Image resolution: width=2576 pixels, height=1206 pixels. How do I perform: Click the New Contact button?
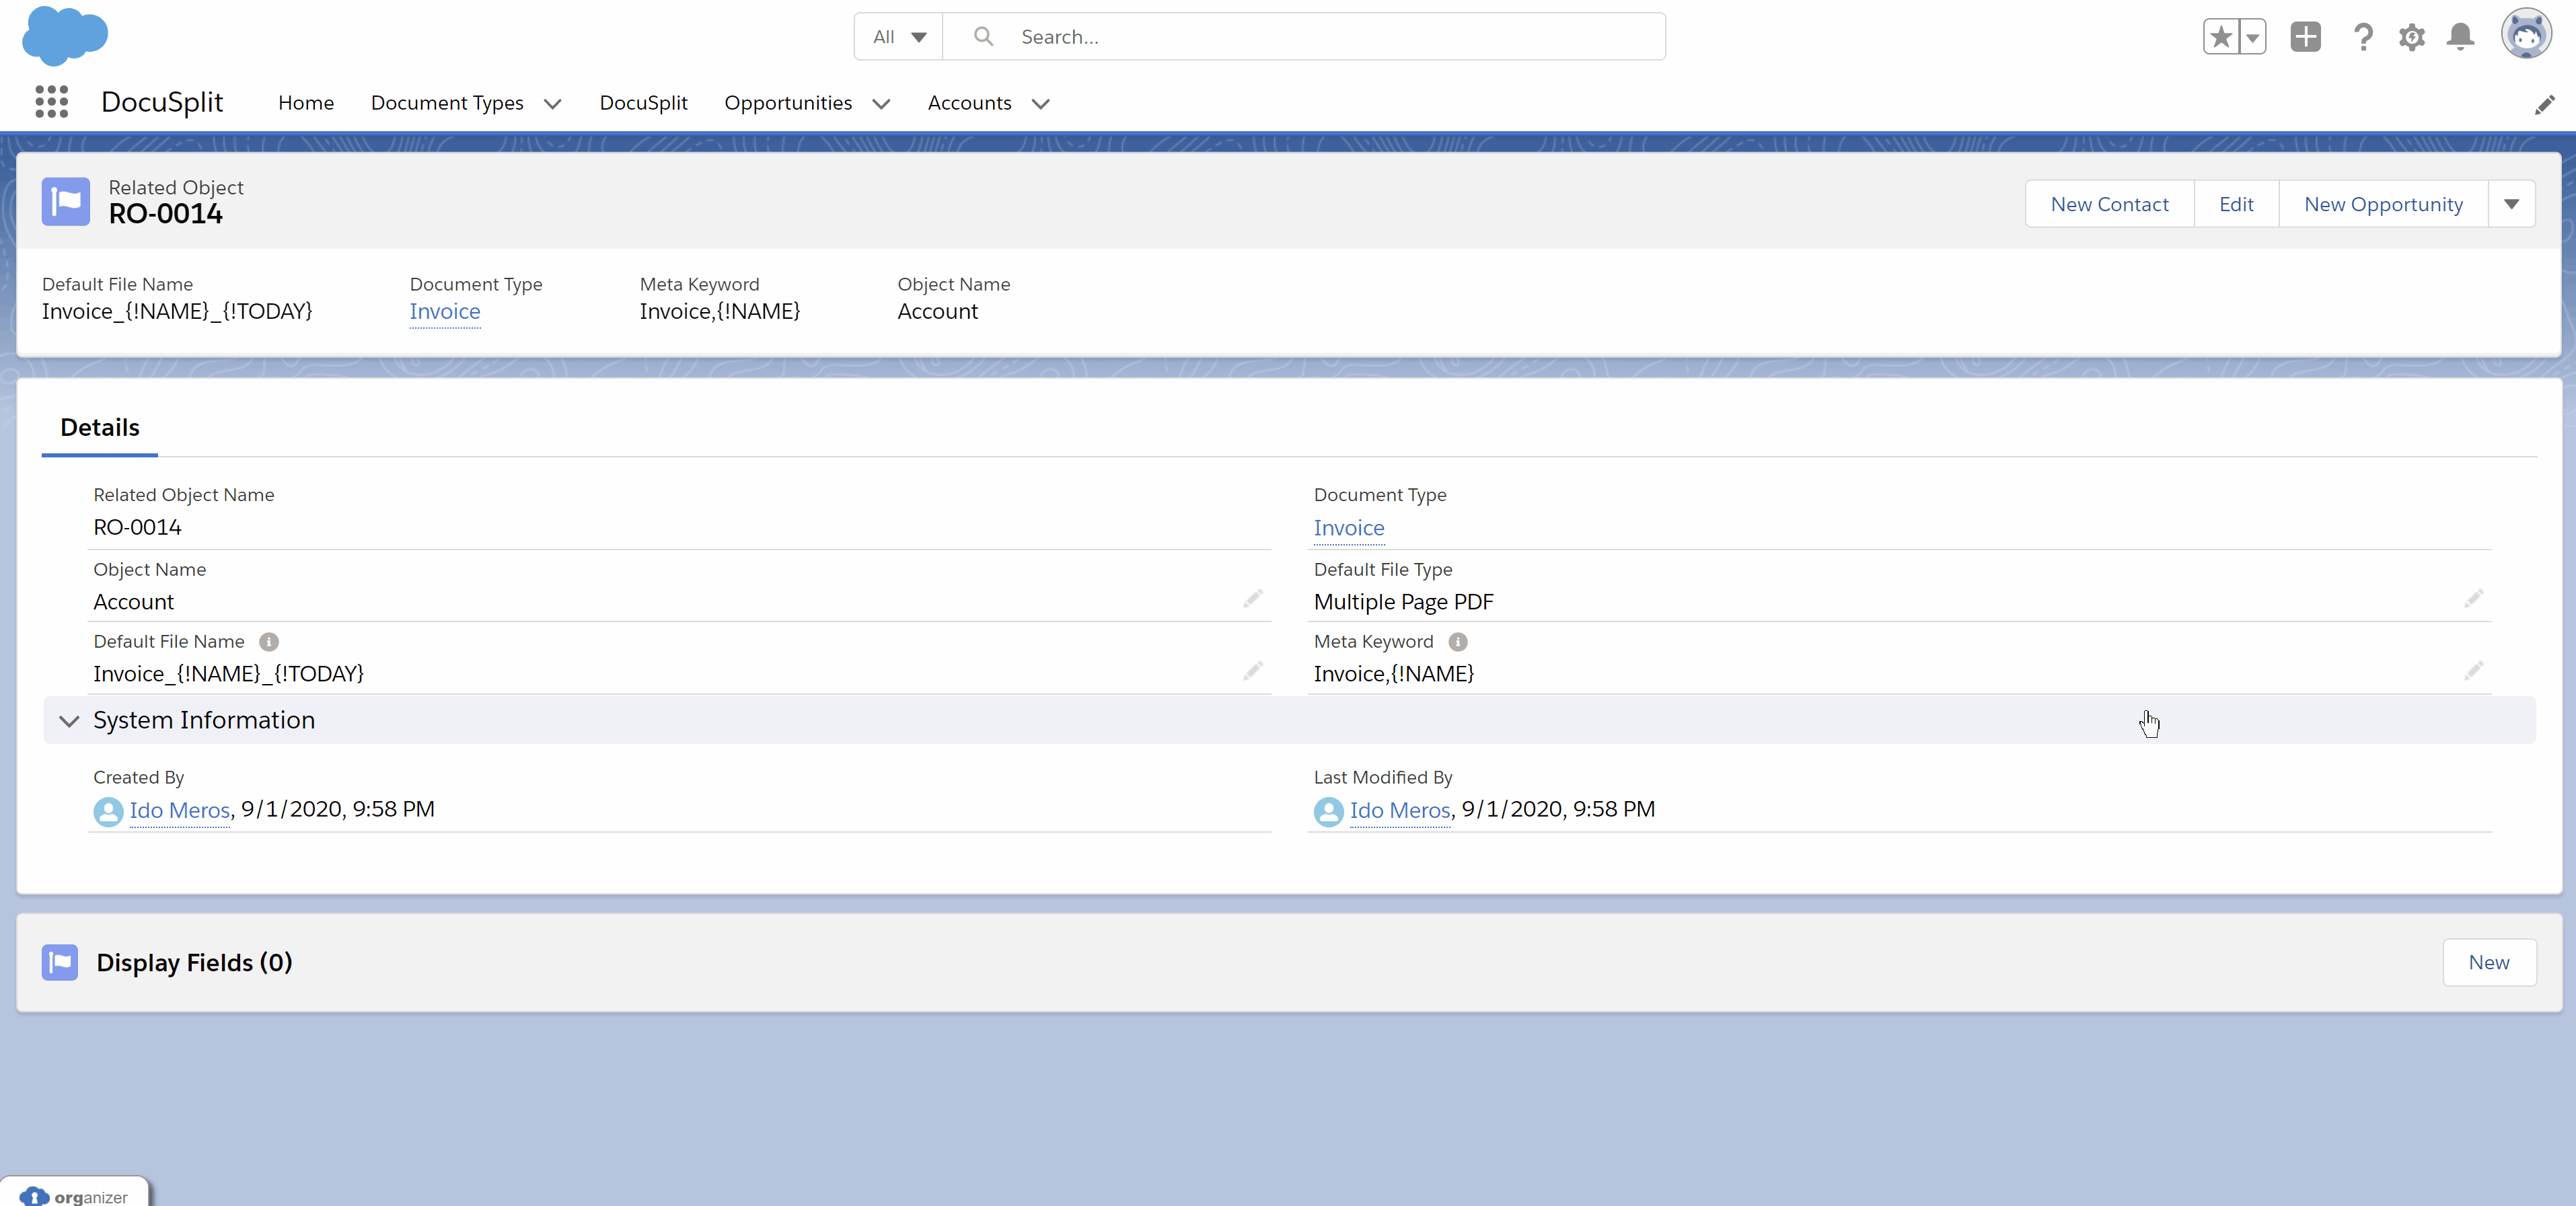2109,204
